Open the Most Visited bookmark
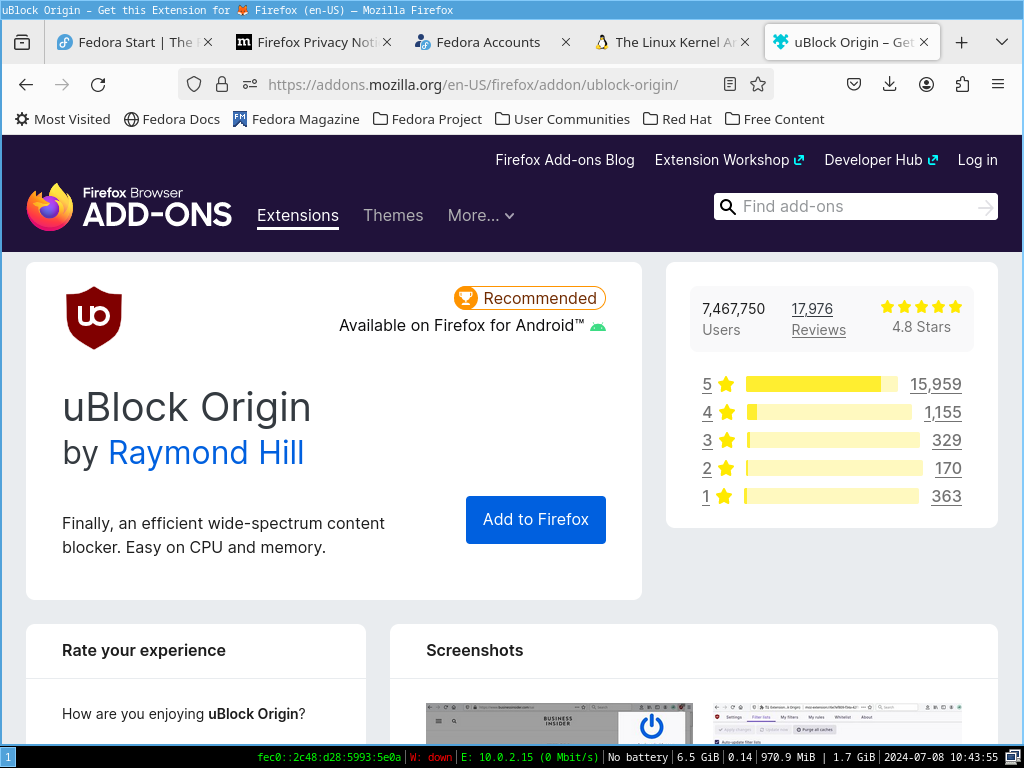Screen dimensions: 1024x768 63,120
